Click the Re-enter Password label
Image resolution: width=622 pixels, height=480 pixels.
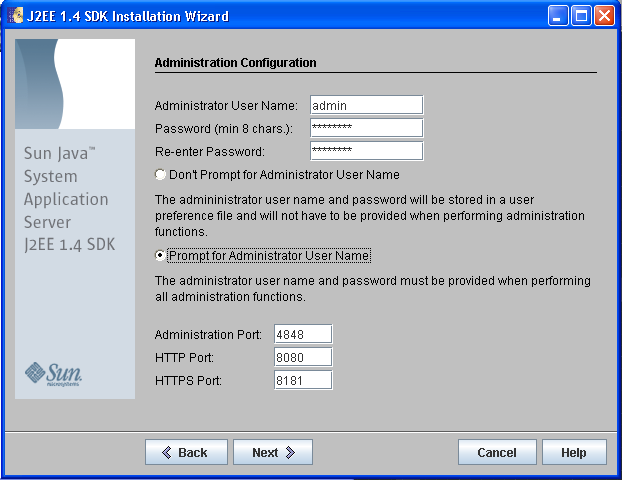pyautogui.click(x=209, y=152)
